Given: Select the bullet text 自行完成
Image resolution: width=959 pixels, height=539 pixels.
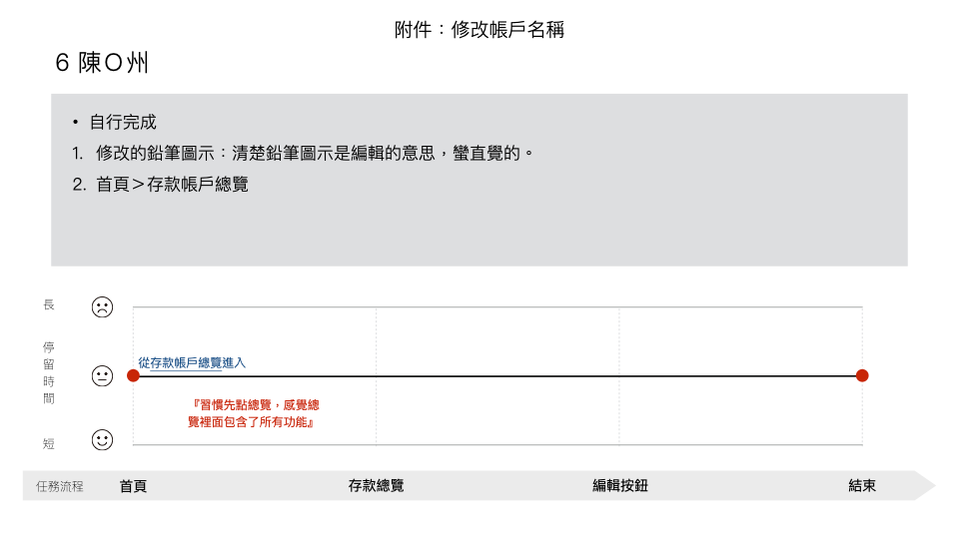Looking at the screenshot, I should pyautogui.click(x=123, y=122).
